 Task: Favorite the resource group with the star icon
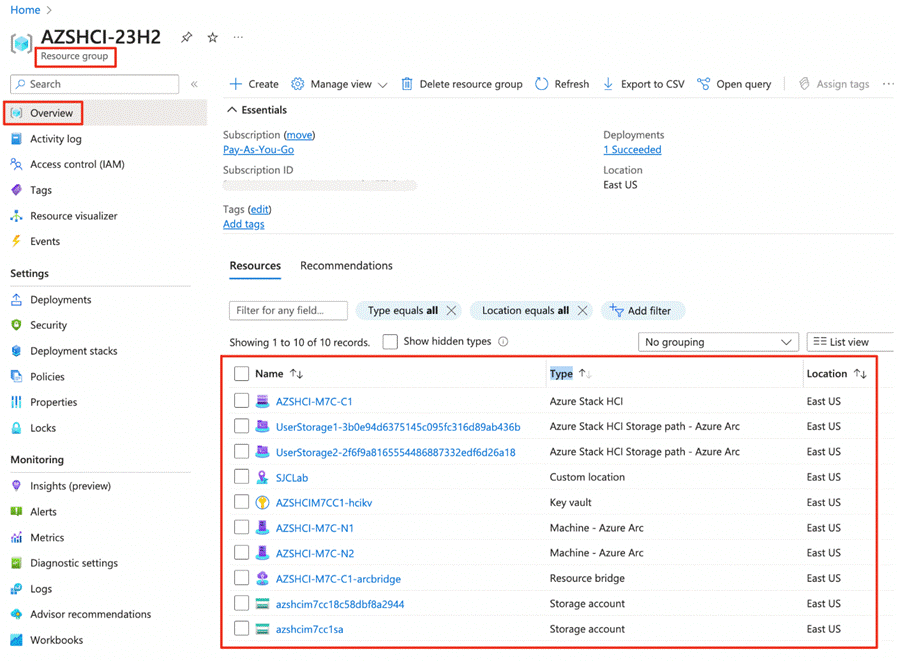tap(212, 38)
